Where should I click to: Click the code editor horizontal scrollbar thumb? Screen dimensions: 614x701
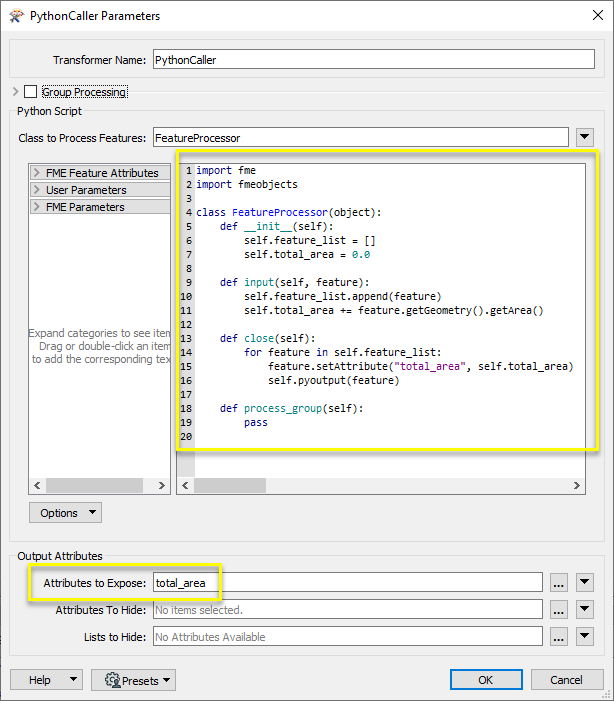click(x=230, y=486)
